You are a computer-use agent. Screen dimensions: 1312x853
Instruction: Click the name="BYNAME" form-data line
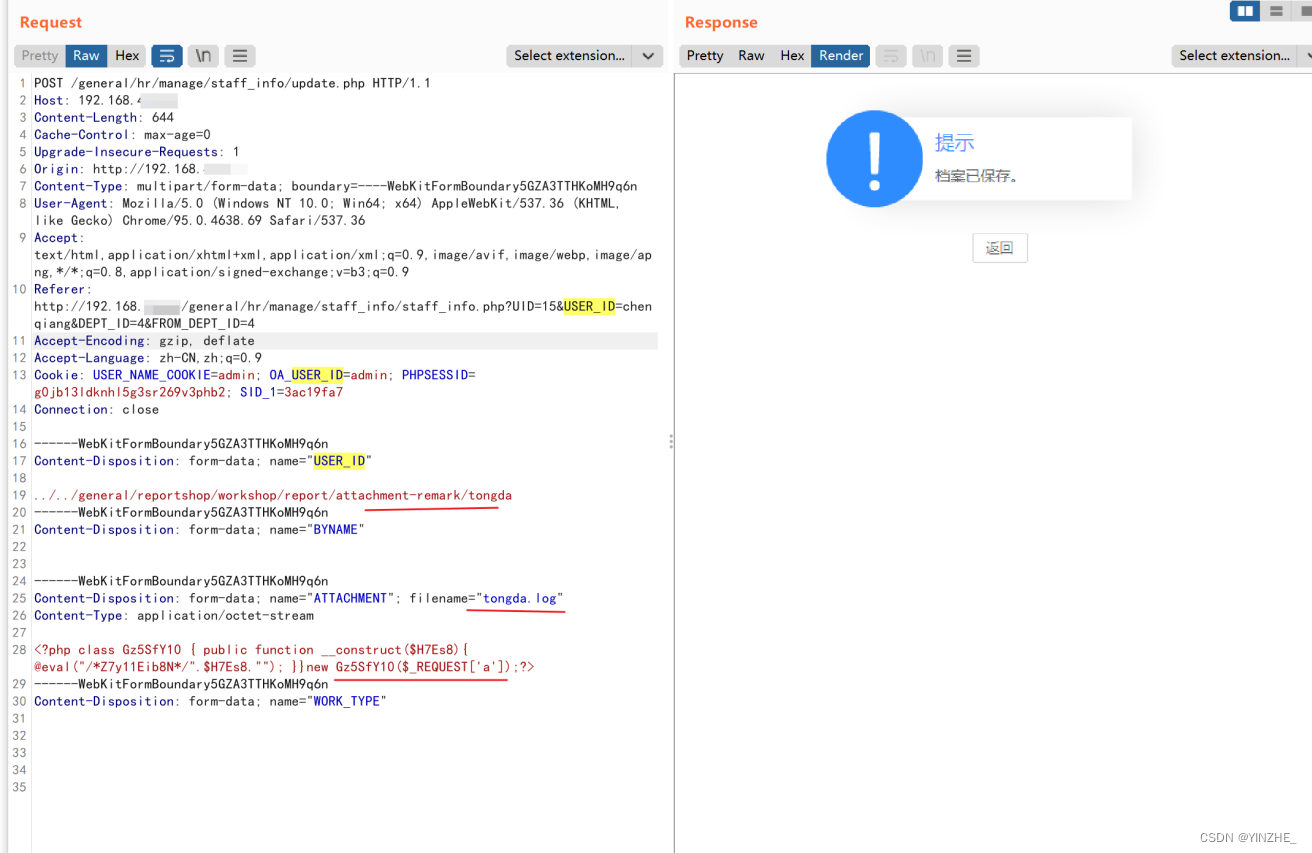199,529
